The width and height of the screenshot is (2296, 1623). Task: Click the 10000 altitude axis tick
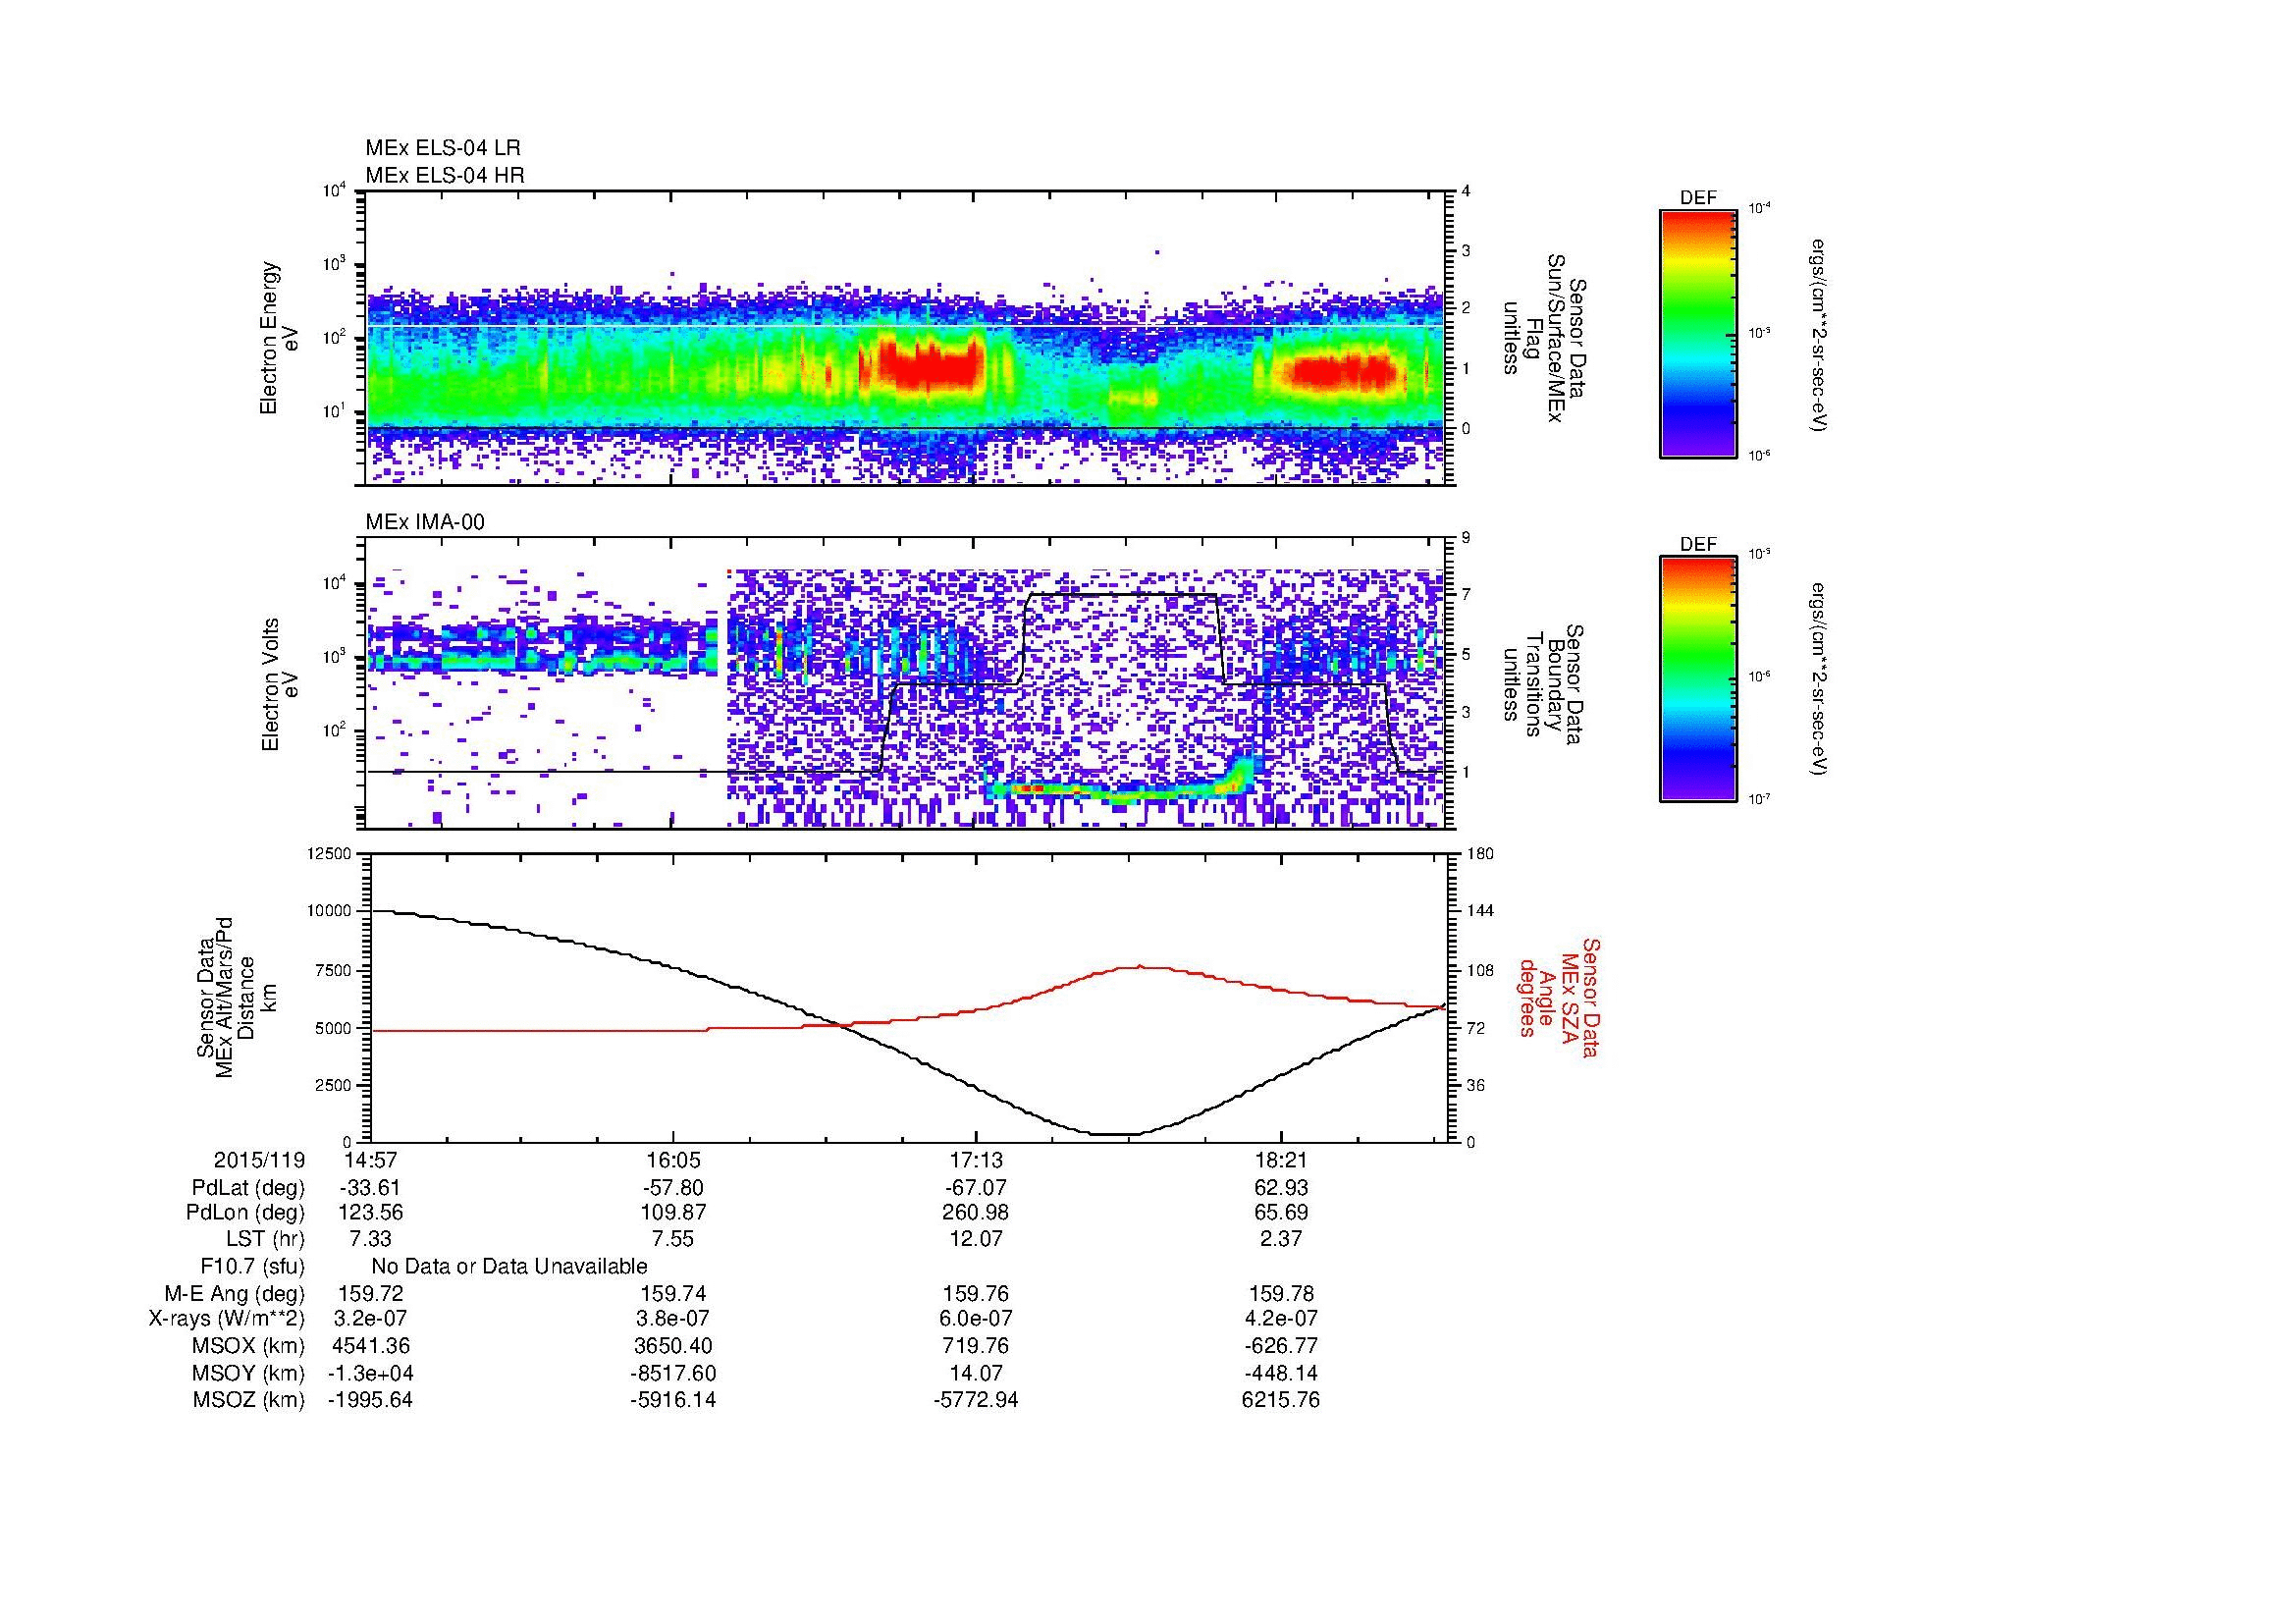tap(329, 911)
